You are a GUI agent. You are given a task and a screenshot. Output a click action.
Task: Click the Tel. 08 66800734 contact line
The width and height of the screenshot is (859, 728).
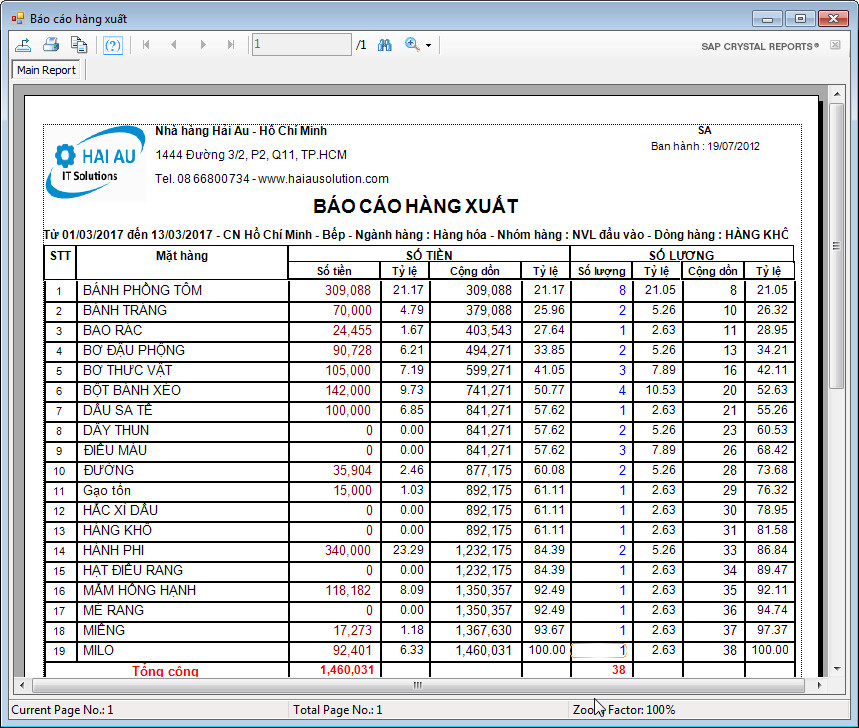click(272, 179)
